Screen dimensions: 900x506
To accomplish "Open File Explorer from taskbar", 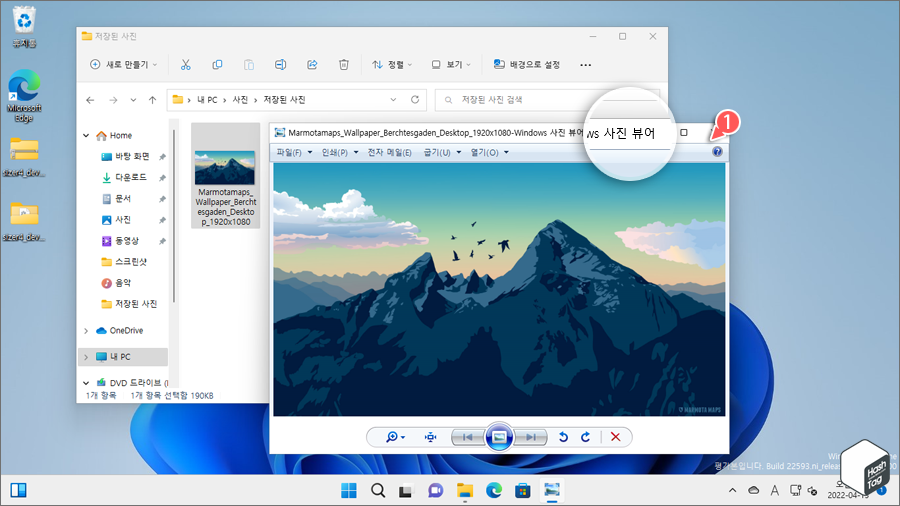I will 465,491.
